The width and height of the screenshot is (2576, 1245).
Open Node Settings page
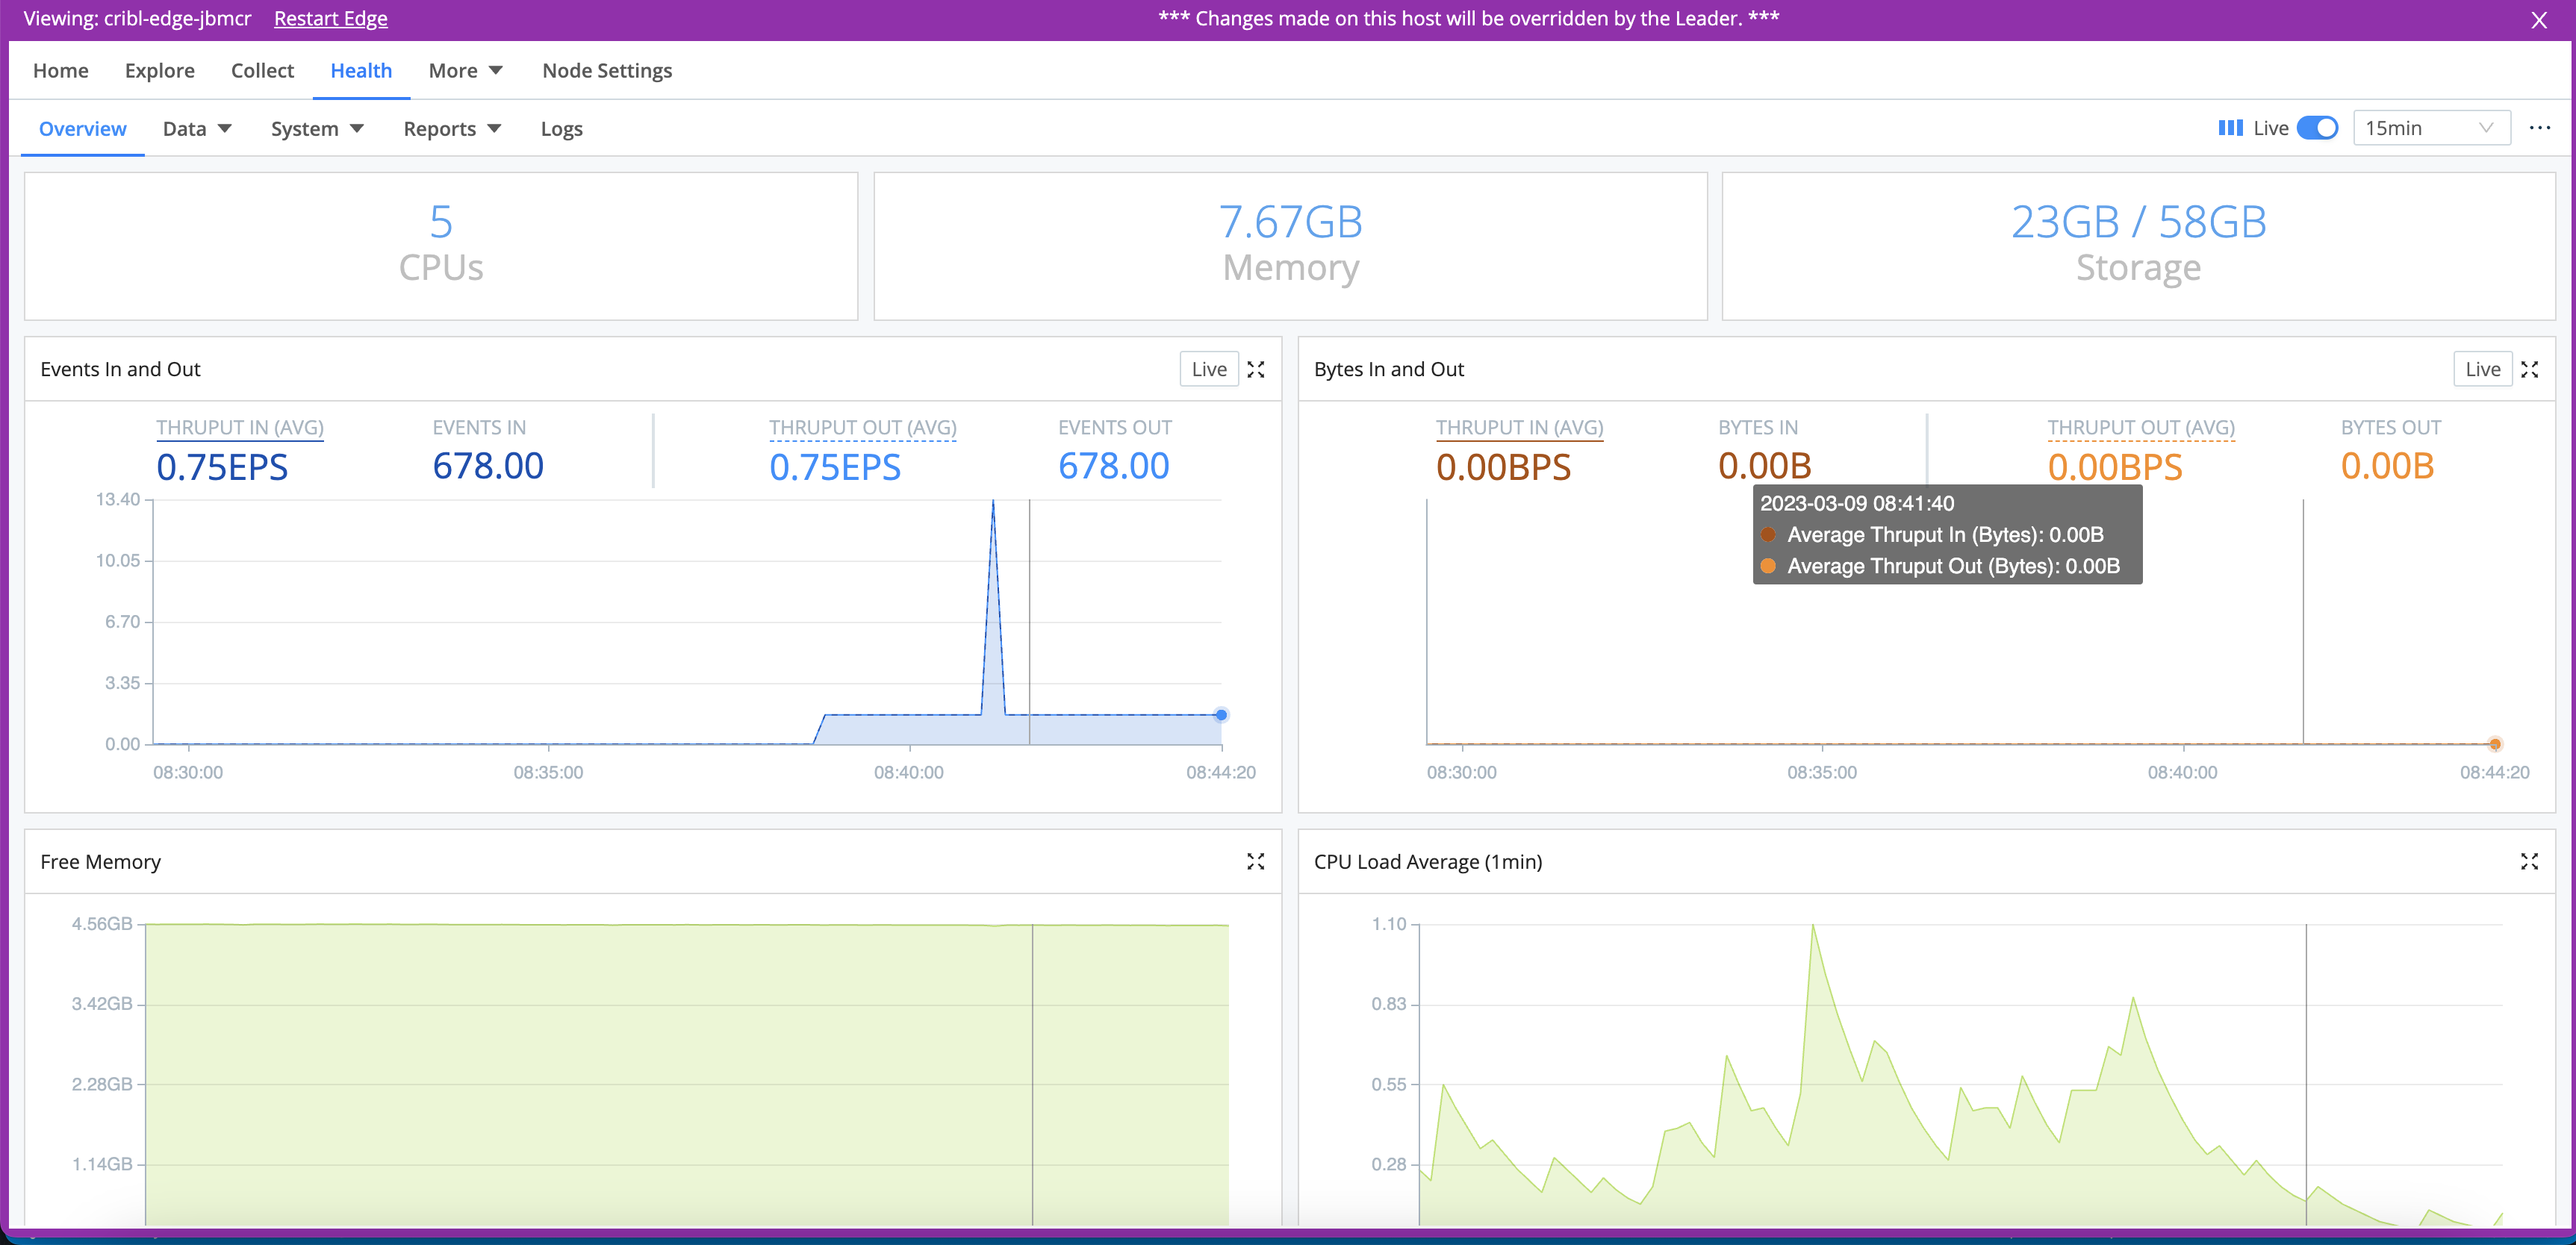coord(606,71)
